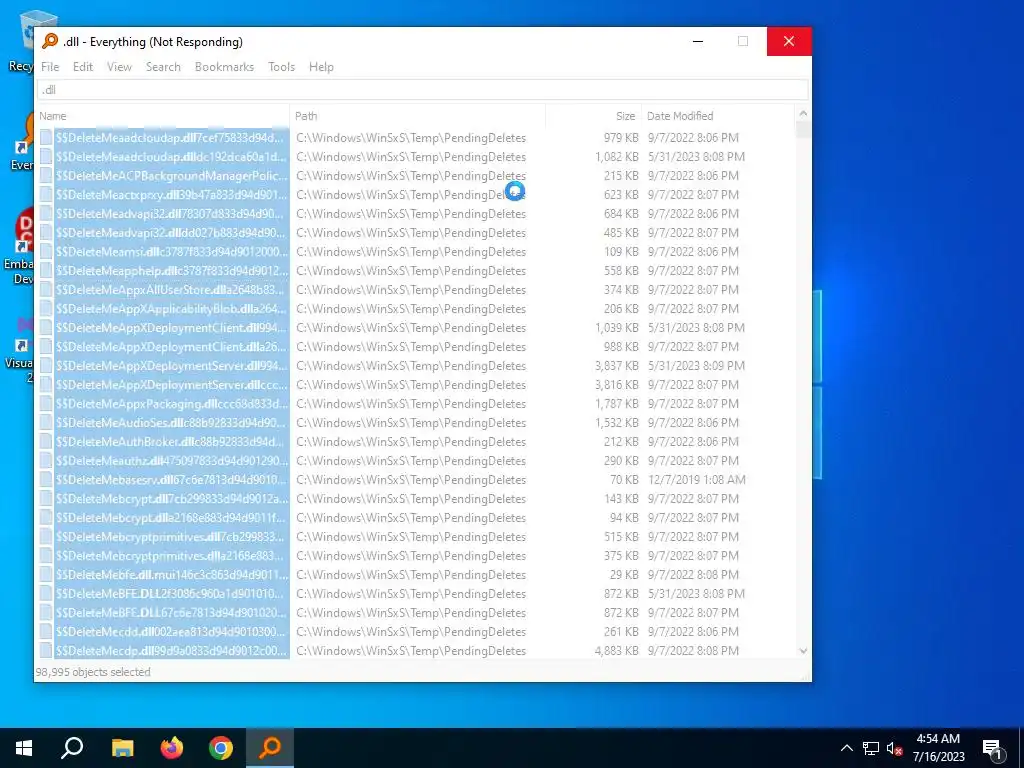Viewport: 1024px width, 768px height.
Task: Click the muted volume tray icon
Action: tap(894, 748)
